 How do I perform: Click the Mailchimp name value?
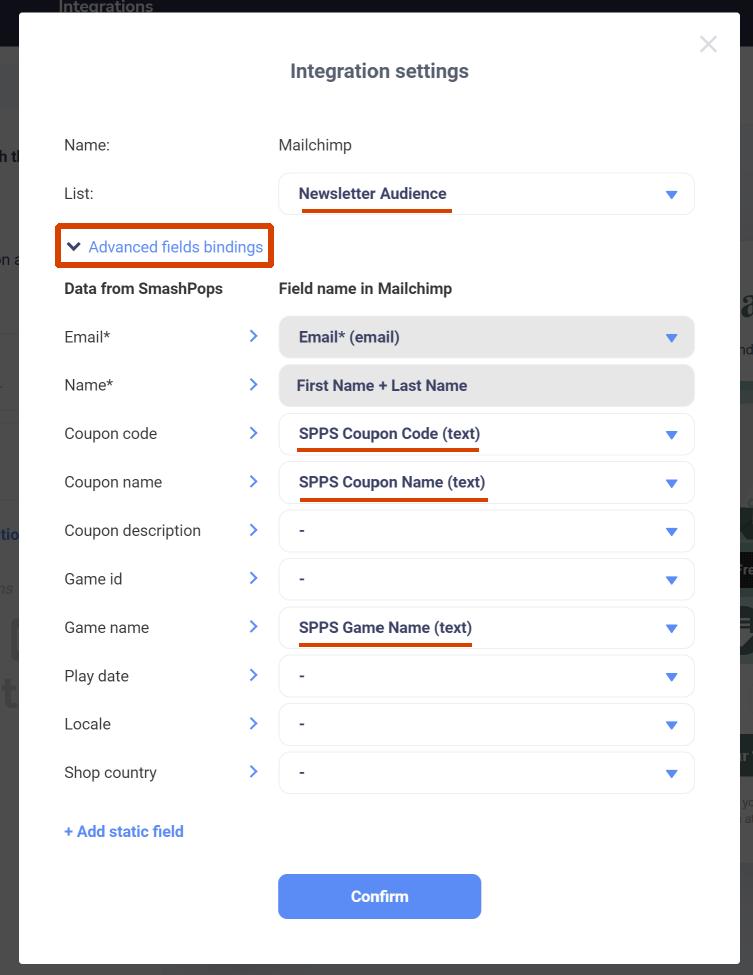tap(315, 146)
